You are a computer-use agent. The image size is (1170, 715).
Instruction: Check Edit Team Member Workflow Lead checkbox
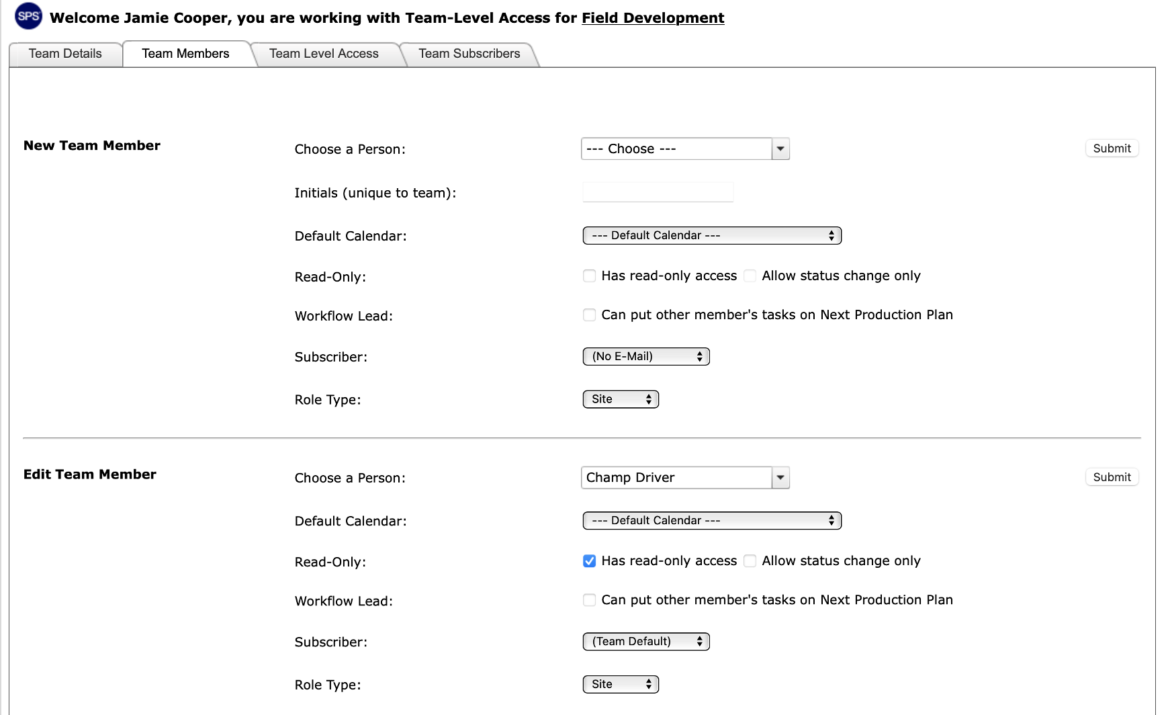click(x=589, y=600)
